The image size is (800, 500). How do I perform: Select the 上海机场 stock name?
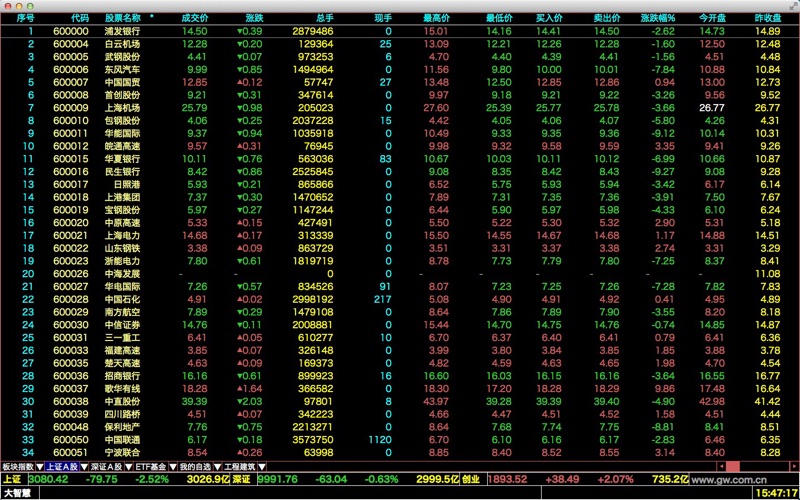pos(122,108)
